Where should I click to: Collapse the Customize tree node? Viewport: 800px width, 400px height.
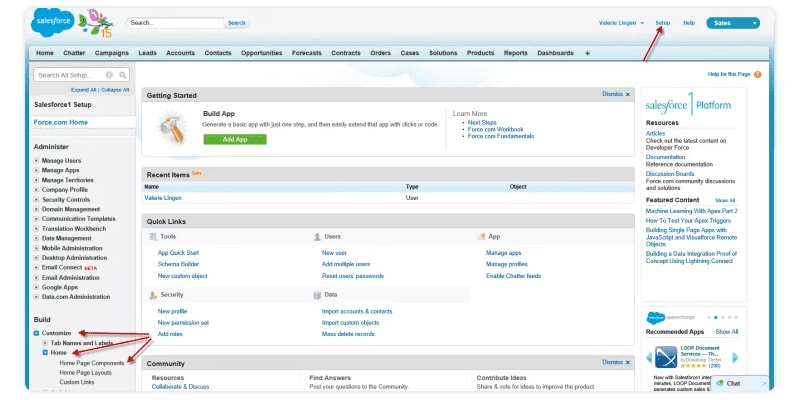pos(36,333)
